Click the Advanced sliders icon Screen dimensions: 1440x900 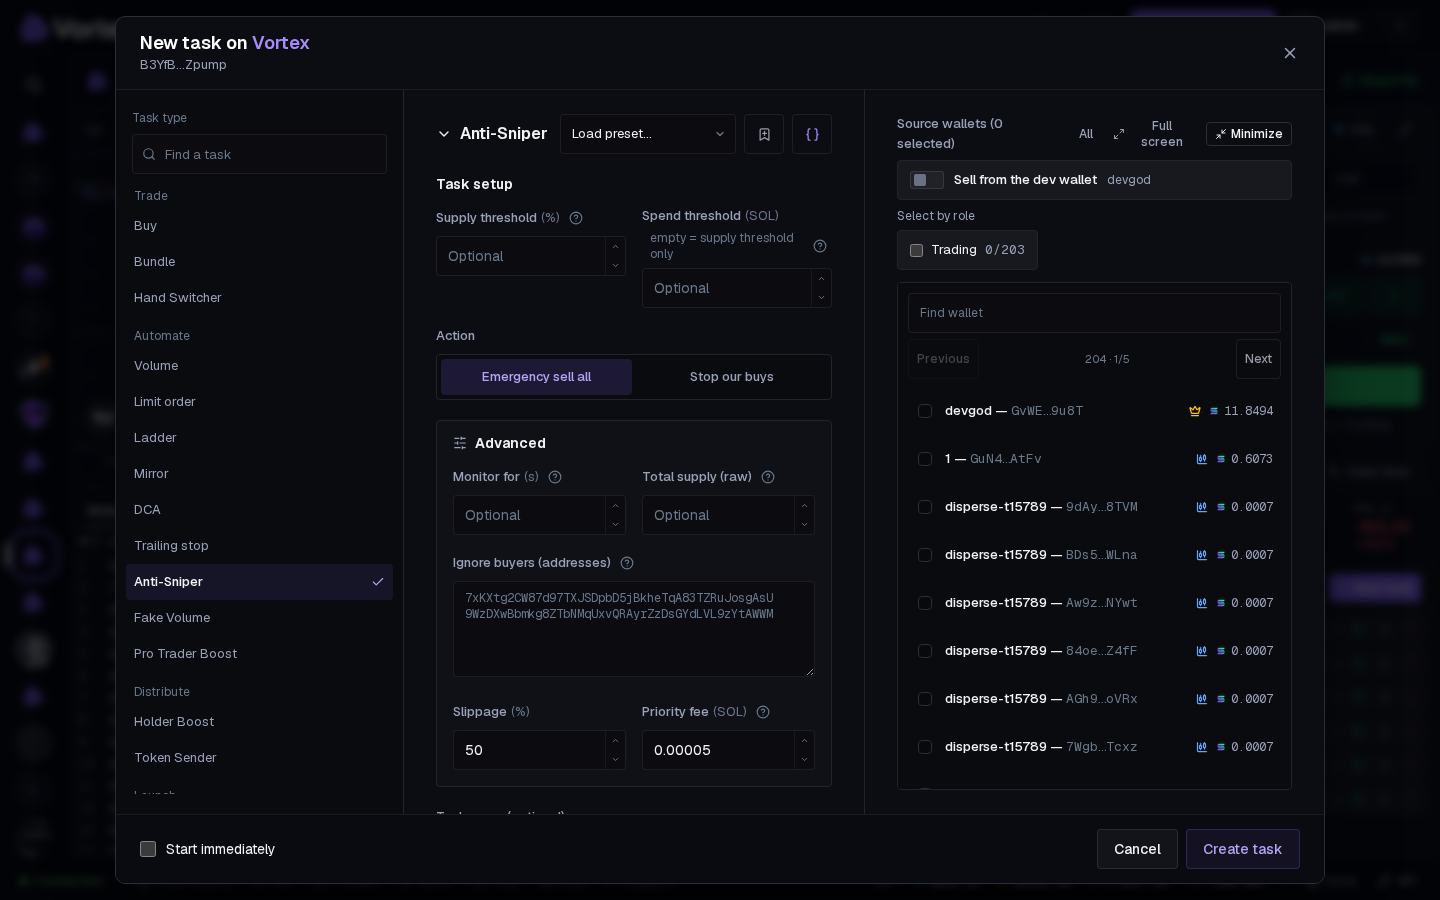click(x=460, y=443)
